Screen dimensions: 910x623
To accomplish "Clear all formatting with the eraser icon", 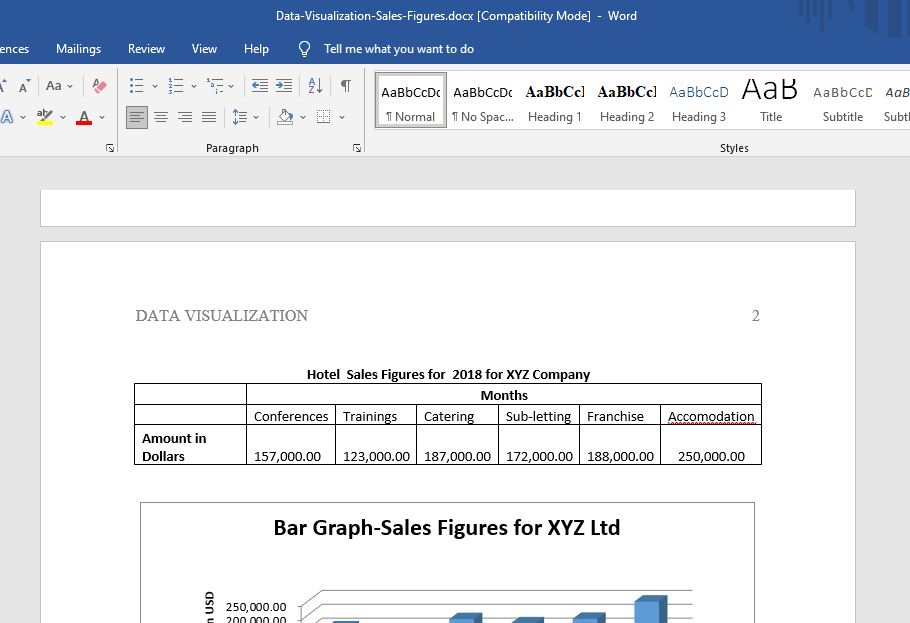I will 99,86.
